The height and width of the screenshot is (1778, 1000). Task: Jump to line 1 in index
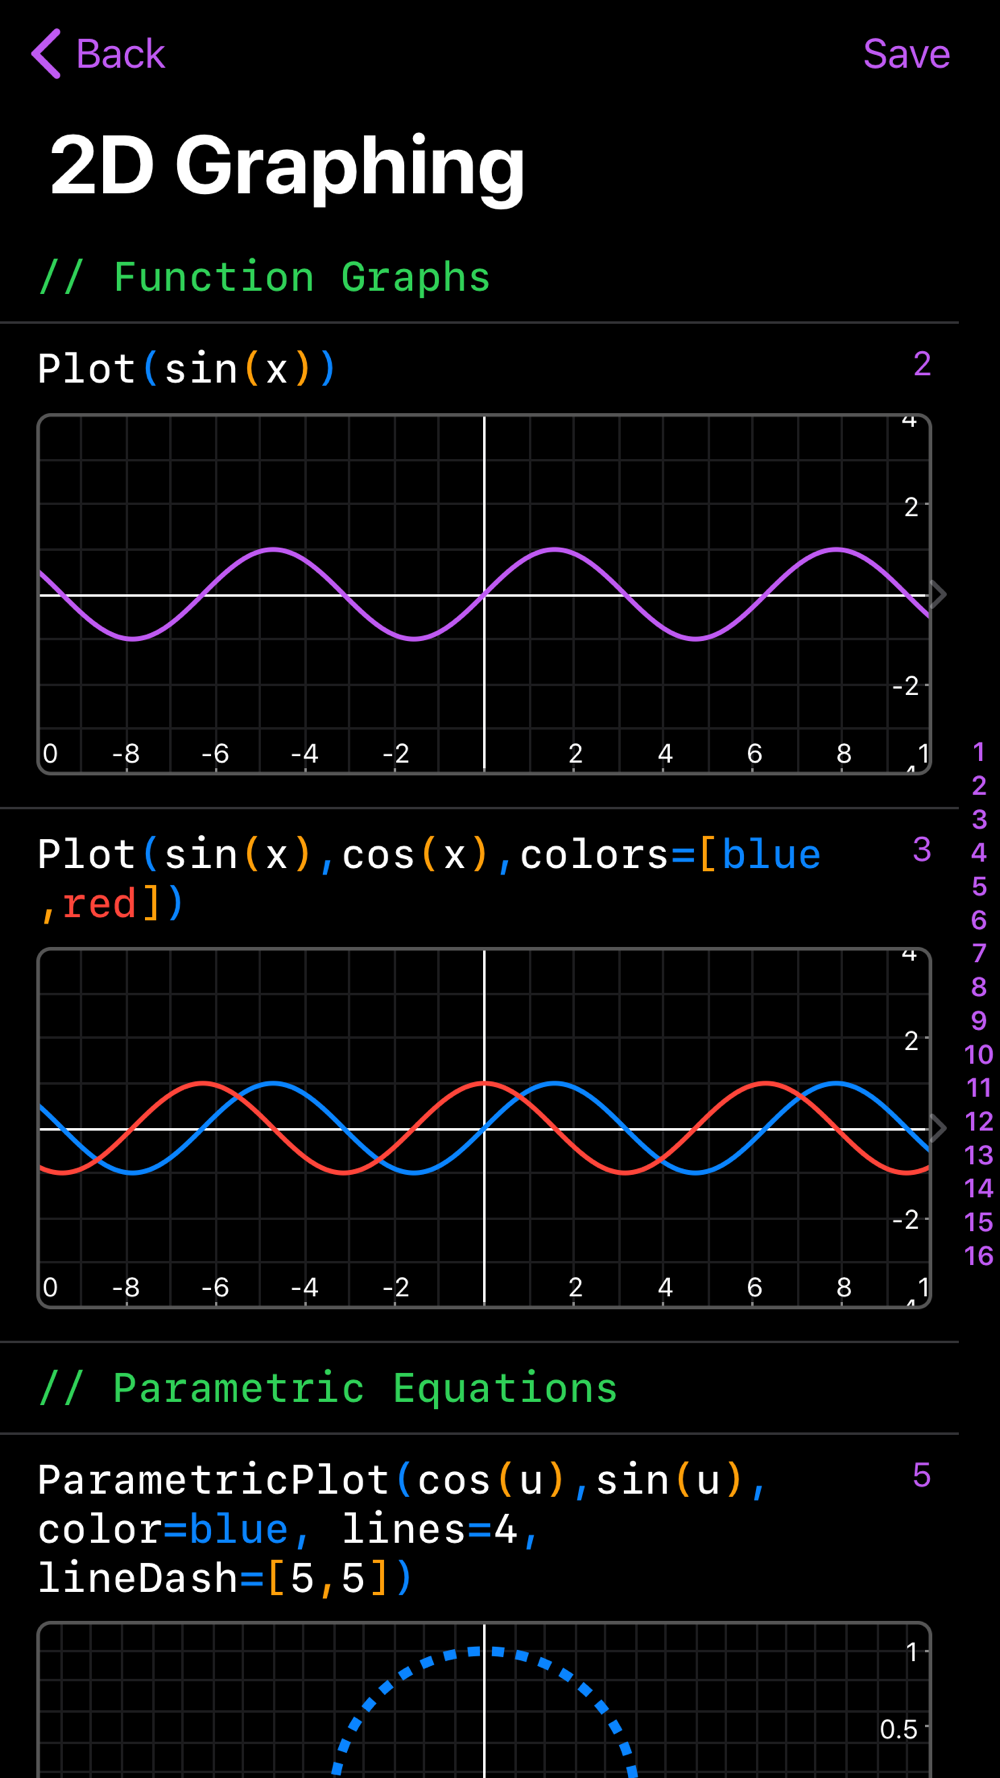979,752
